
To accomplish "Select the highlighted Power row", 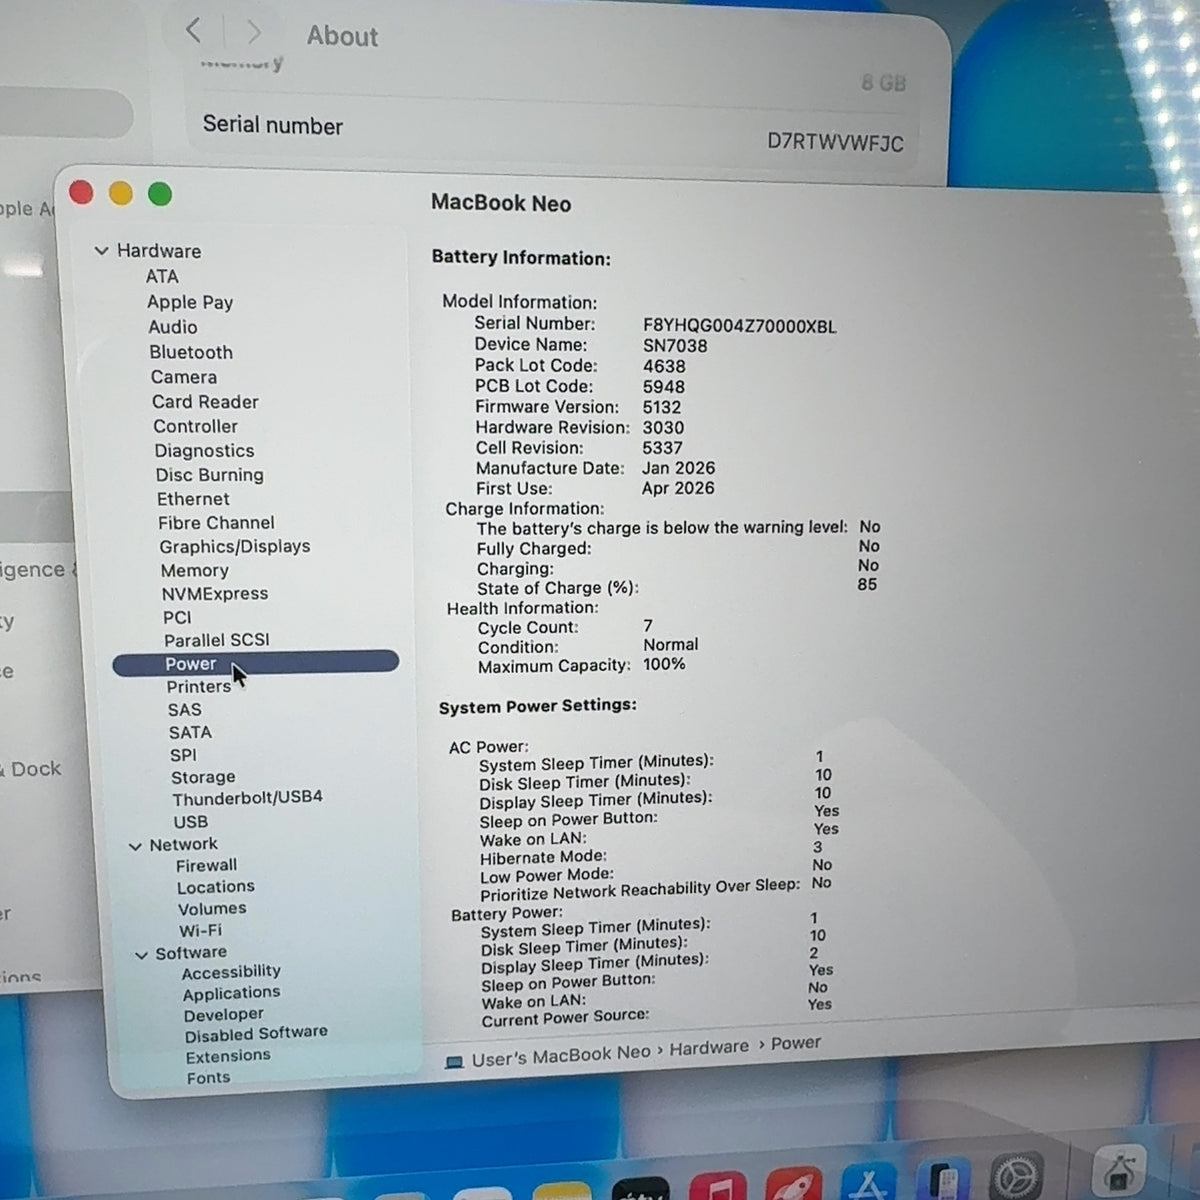I will tap(256, 663).
